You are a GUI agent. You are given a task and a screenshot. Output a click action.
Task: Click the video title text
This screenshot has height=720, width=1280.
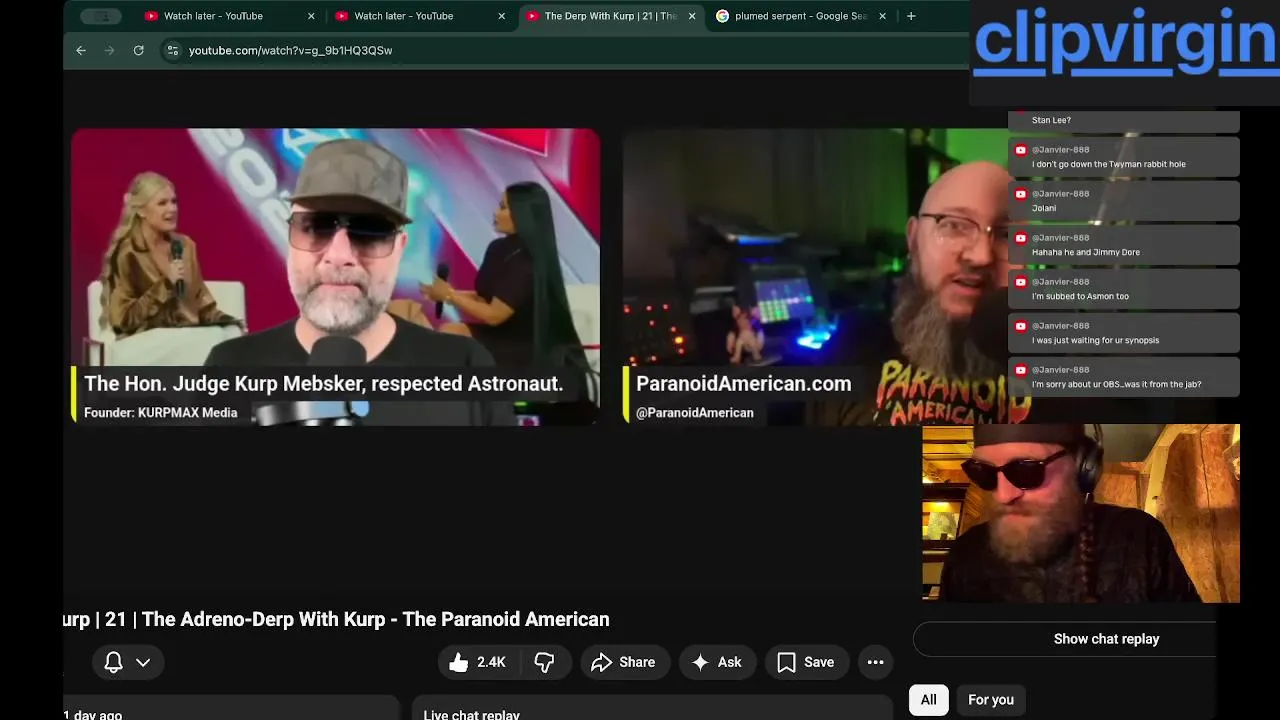coord(336,620)
